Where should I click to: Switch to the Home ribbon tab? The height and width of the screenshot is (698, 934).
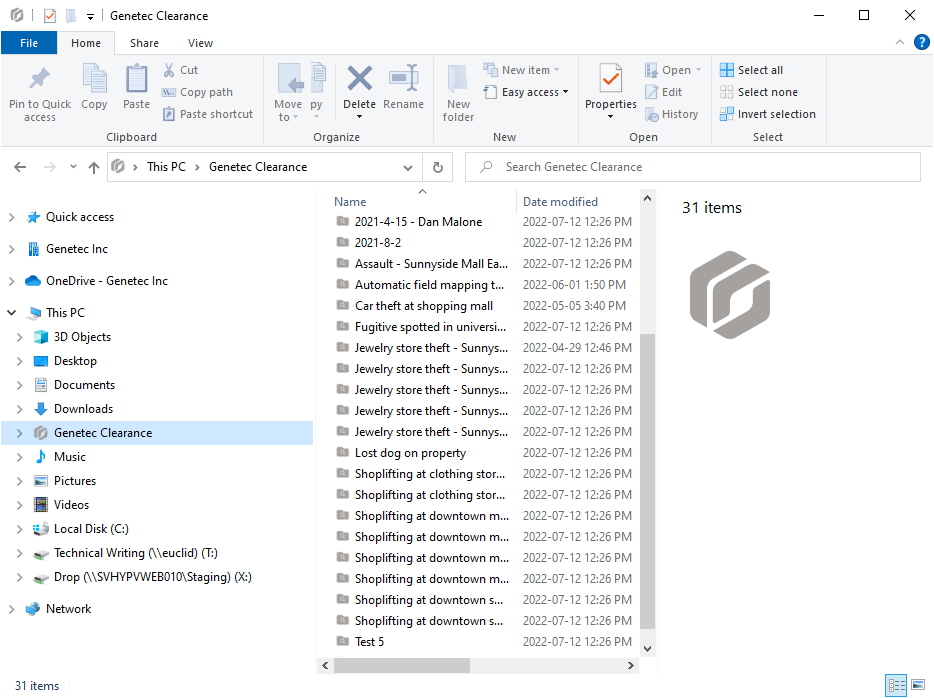86,43
